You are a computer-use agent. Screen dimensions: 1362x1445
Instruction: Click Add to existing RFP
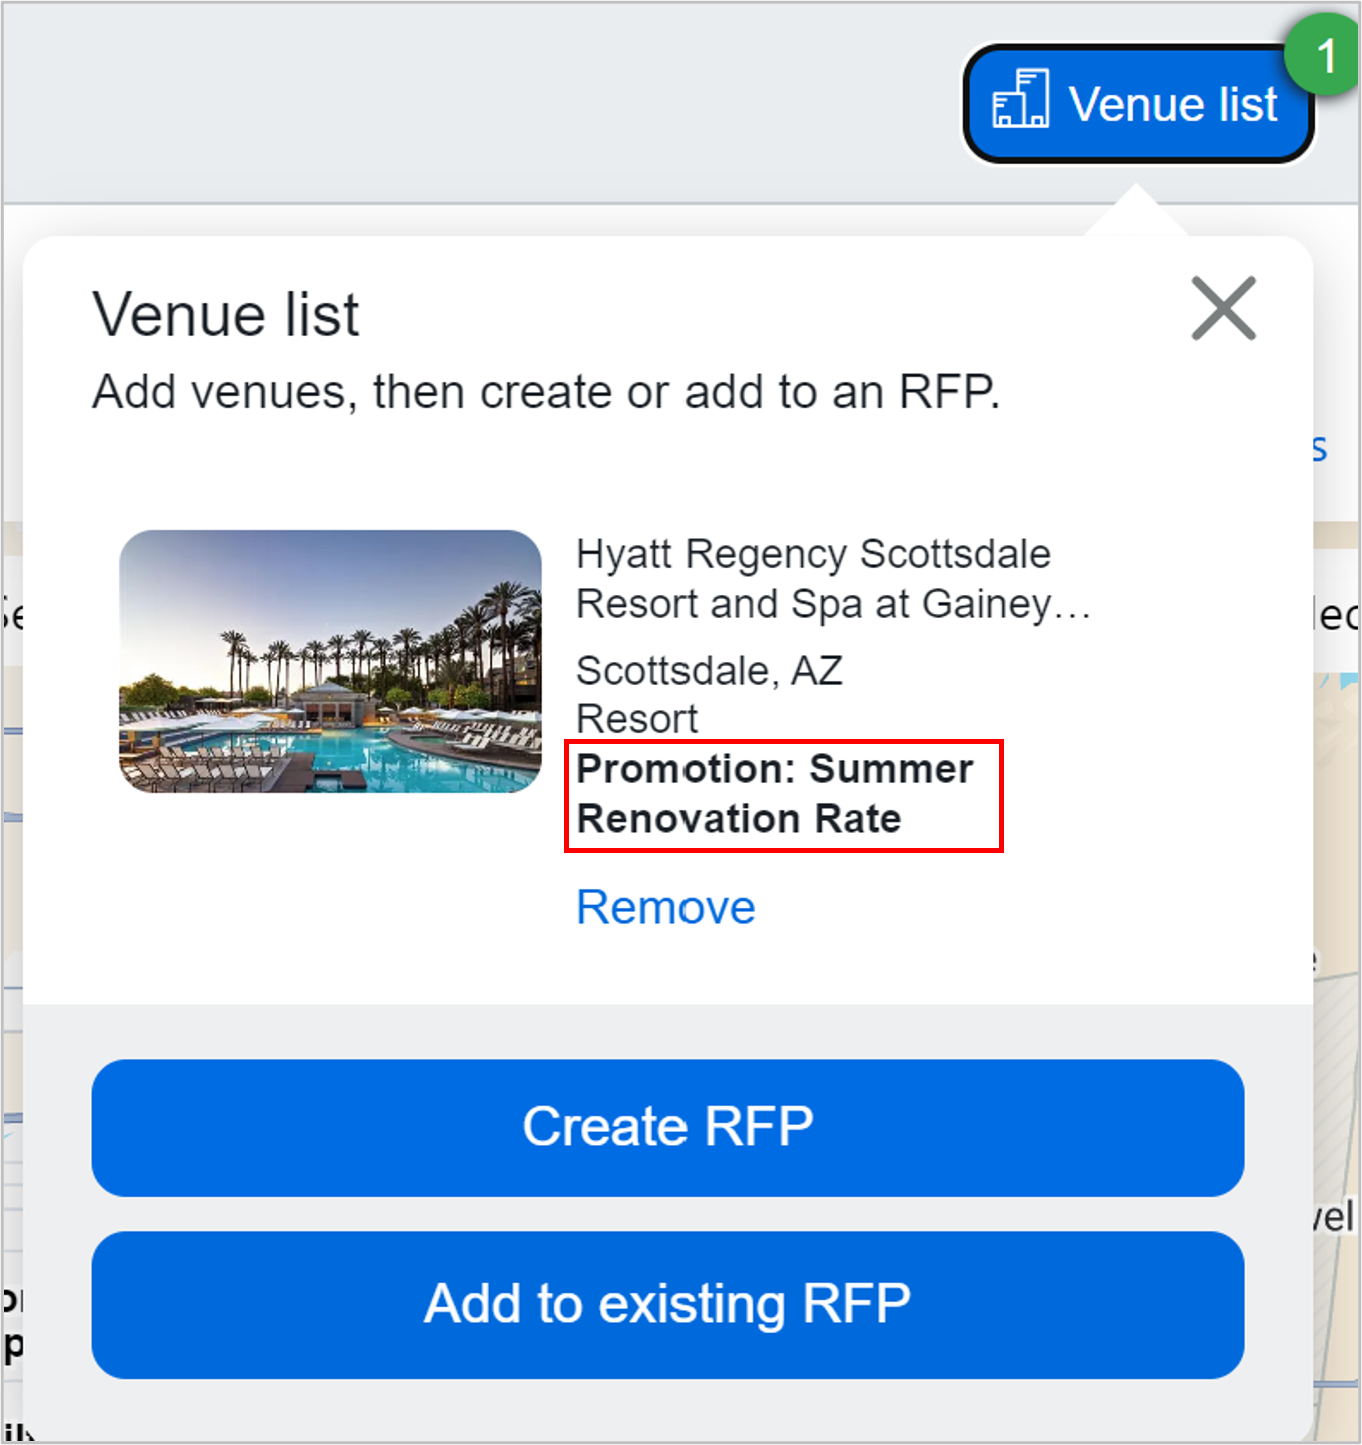coord(667,1303)
